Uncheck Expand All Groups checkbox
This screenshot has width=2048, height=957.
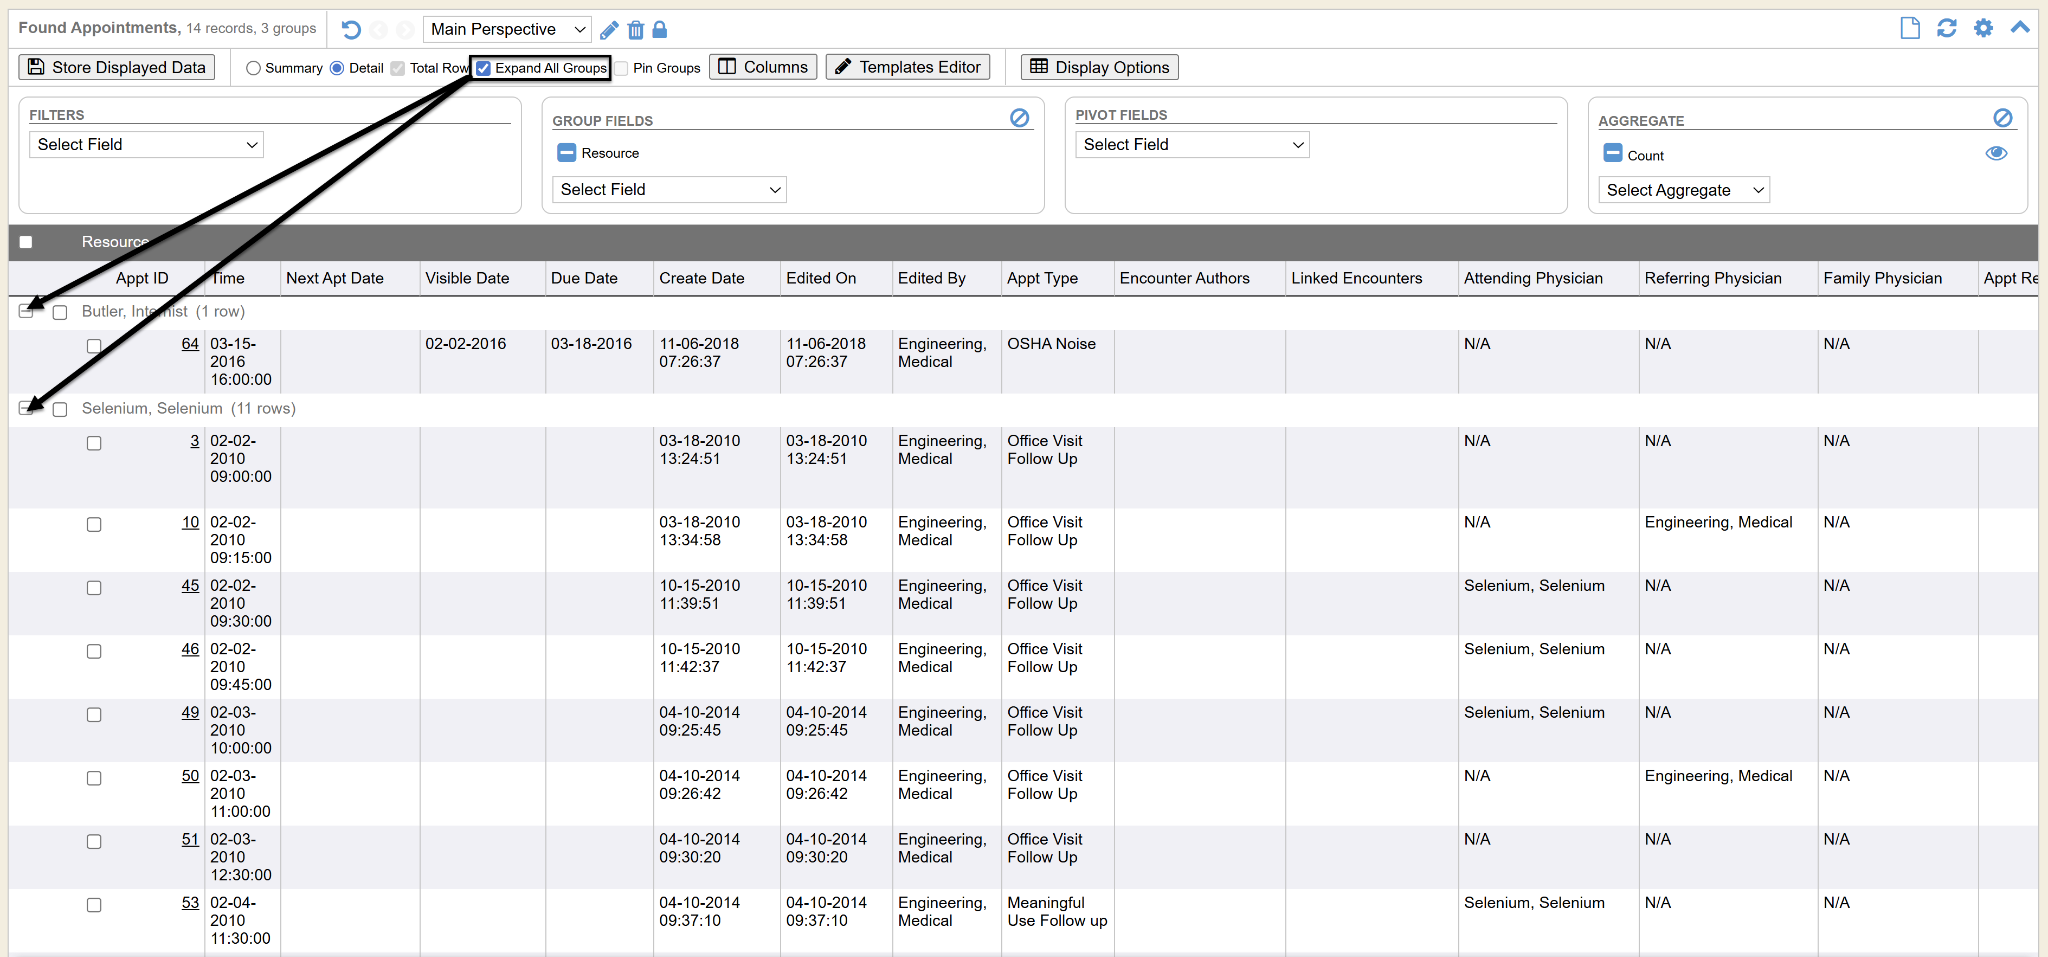point(484,68)
